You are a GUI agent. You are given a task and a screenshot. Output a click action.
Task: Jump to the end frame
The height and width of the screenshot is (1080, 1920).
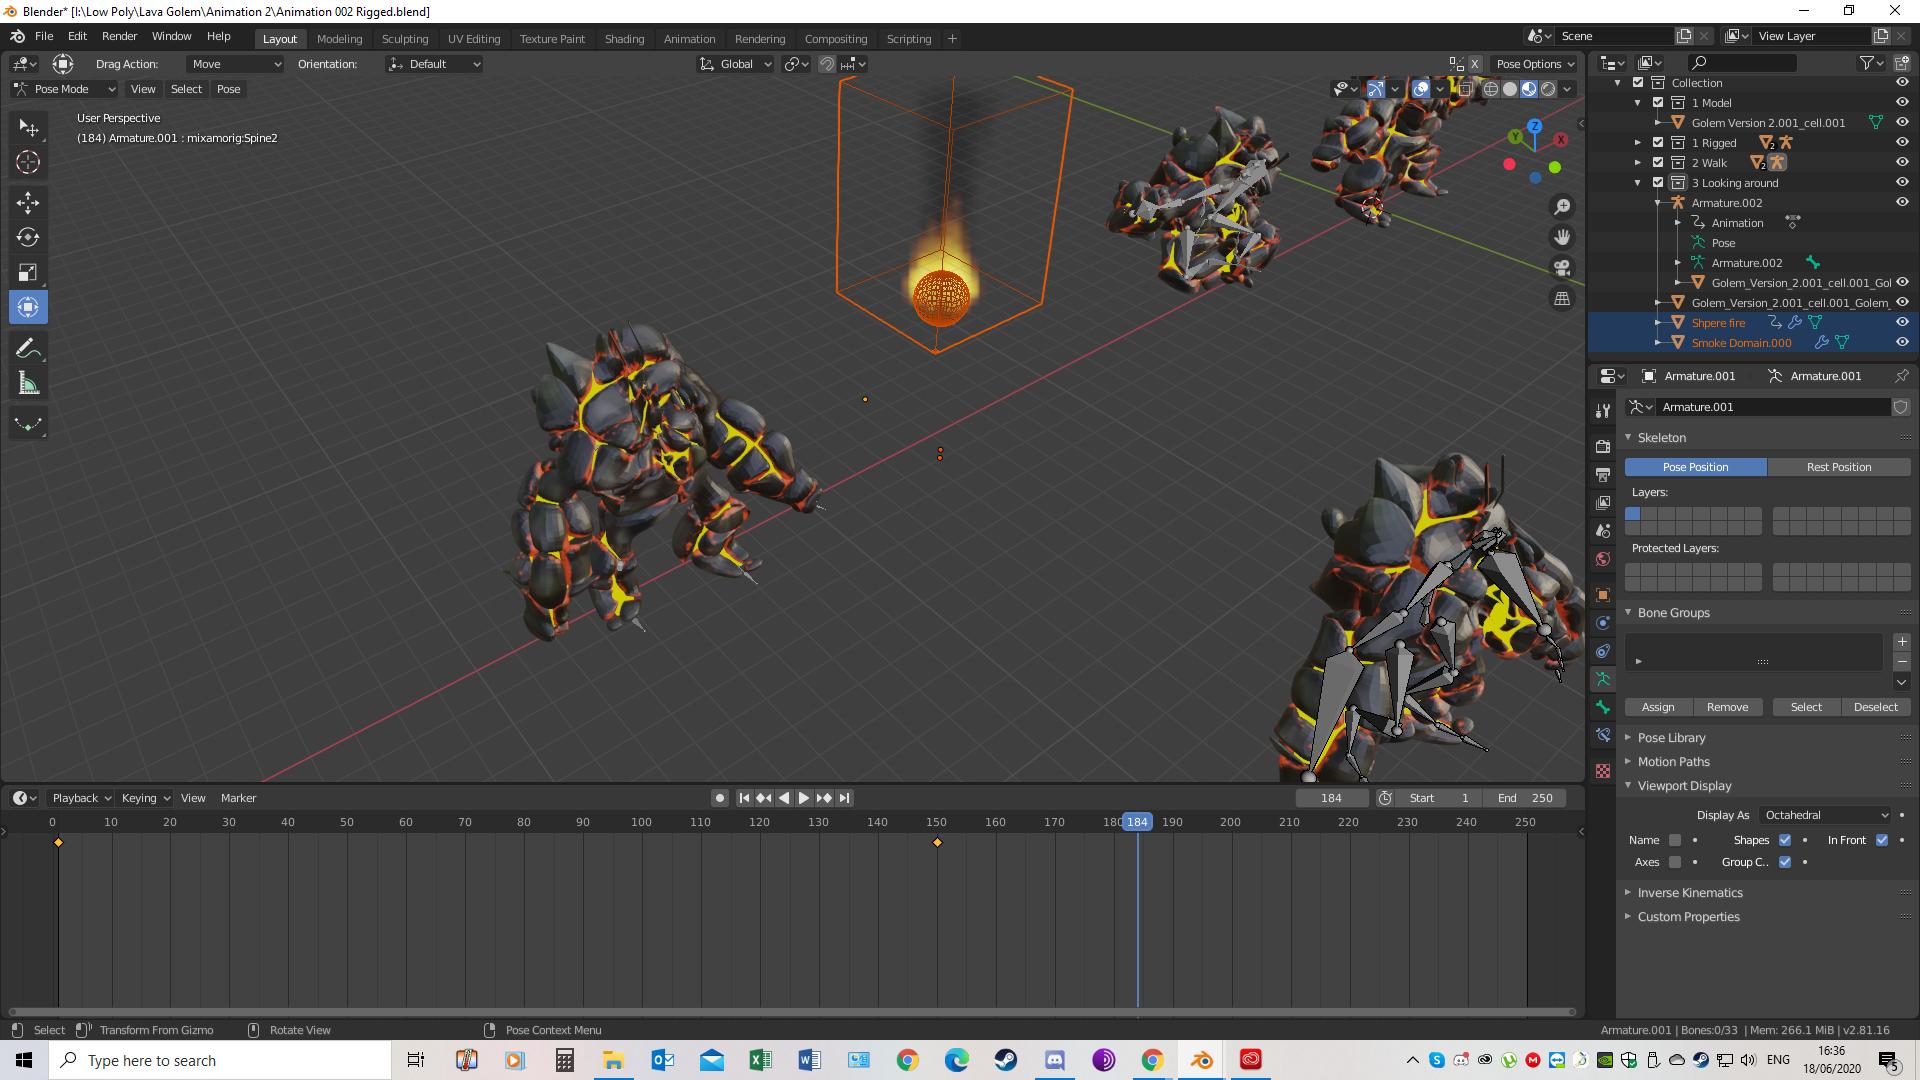(844, 798)
